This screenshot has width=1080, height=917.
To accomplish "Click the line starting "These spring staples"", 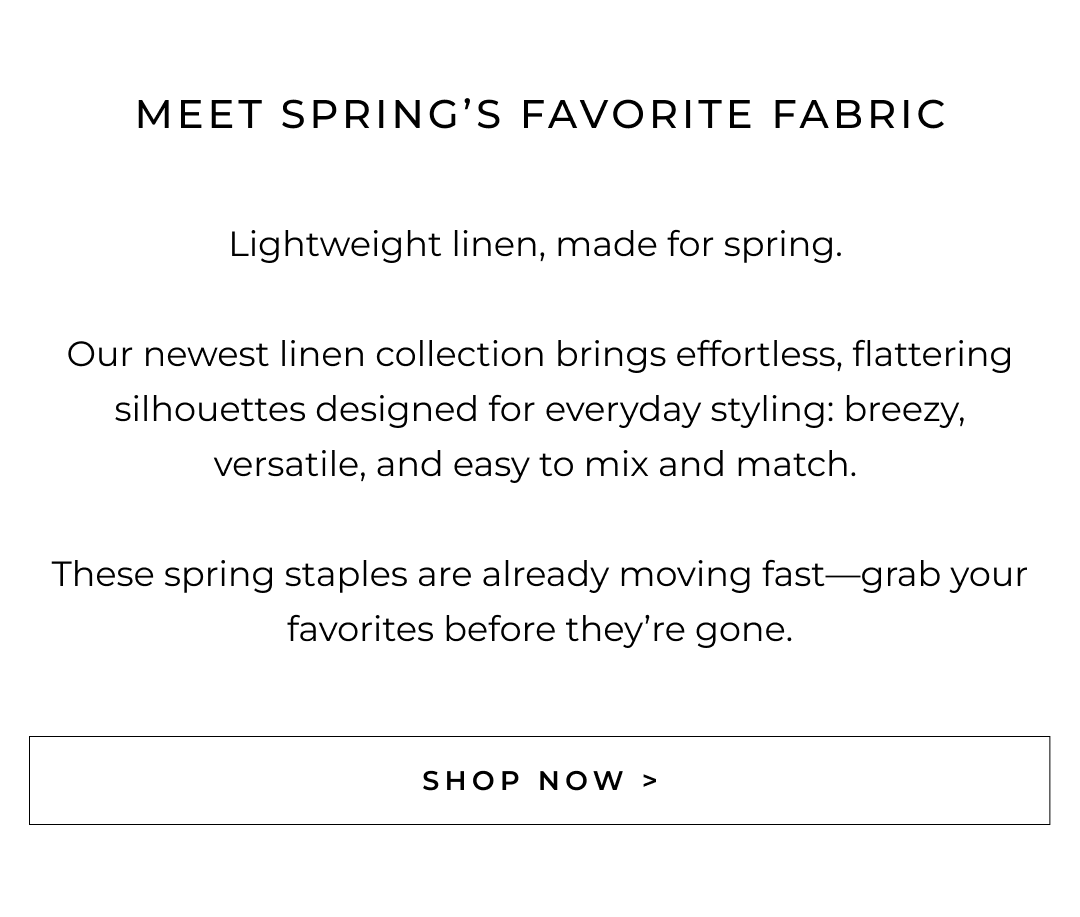I will pos(539,574).
